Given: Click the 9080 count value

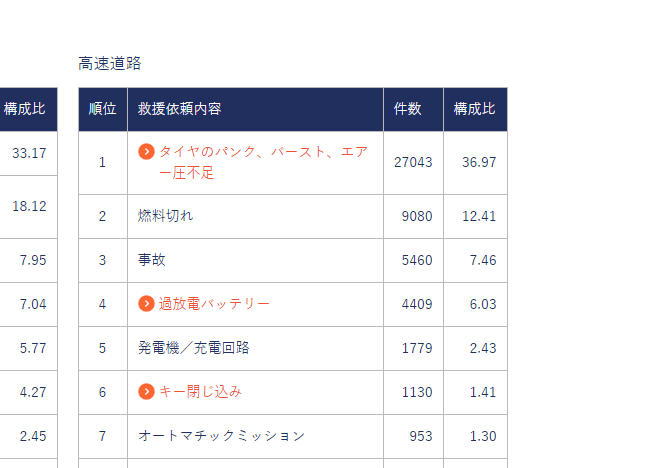Looking at the screenshot, I should (x=416, y=216).
